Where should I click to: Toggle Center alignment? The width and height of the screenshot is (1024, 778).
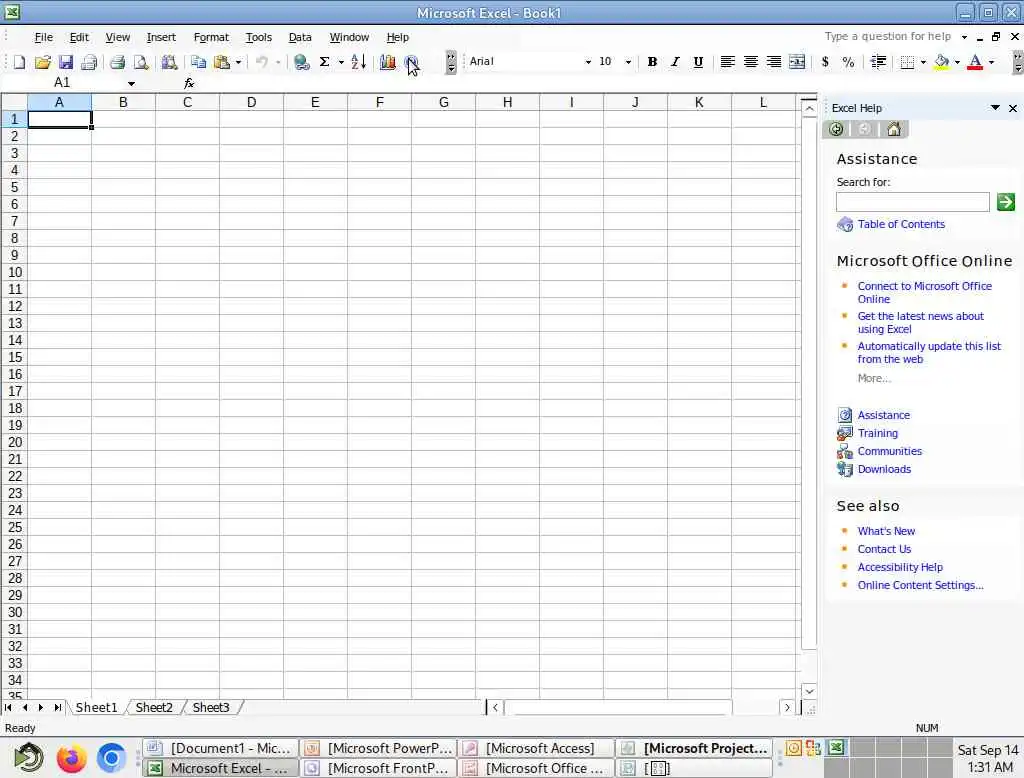pos(750,62)
